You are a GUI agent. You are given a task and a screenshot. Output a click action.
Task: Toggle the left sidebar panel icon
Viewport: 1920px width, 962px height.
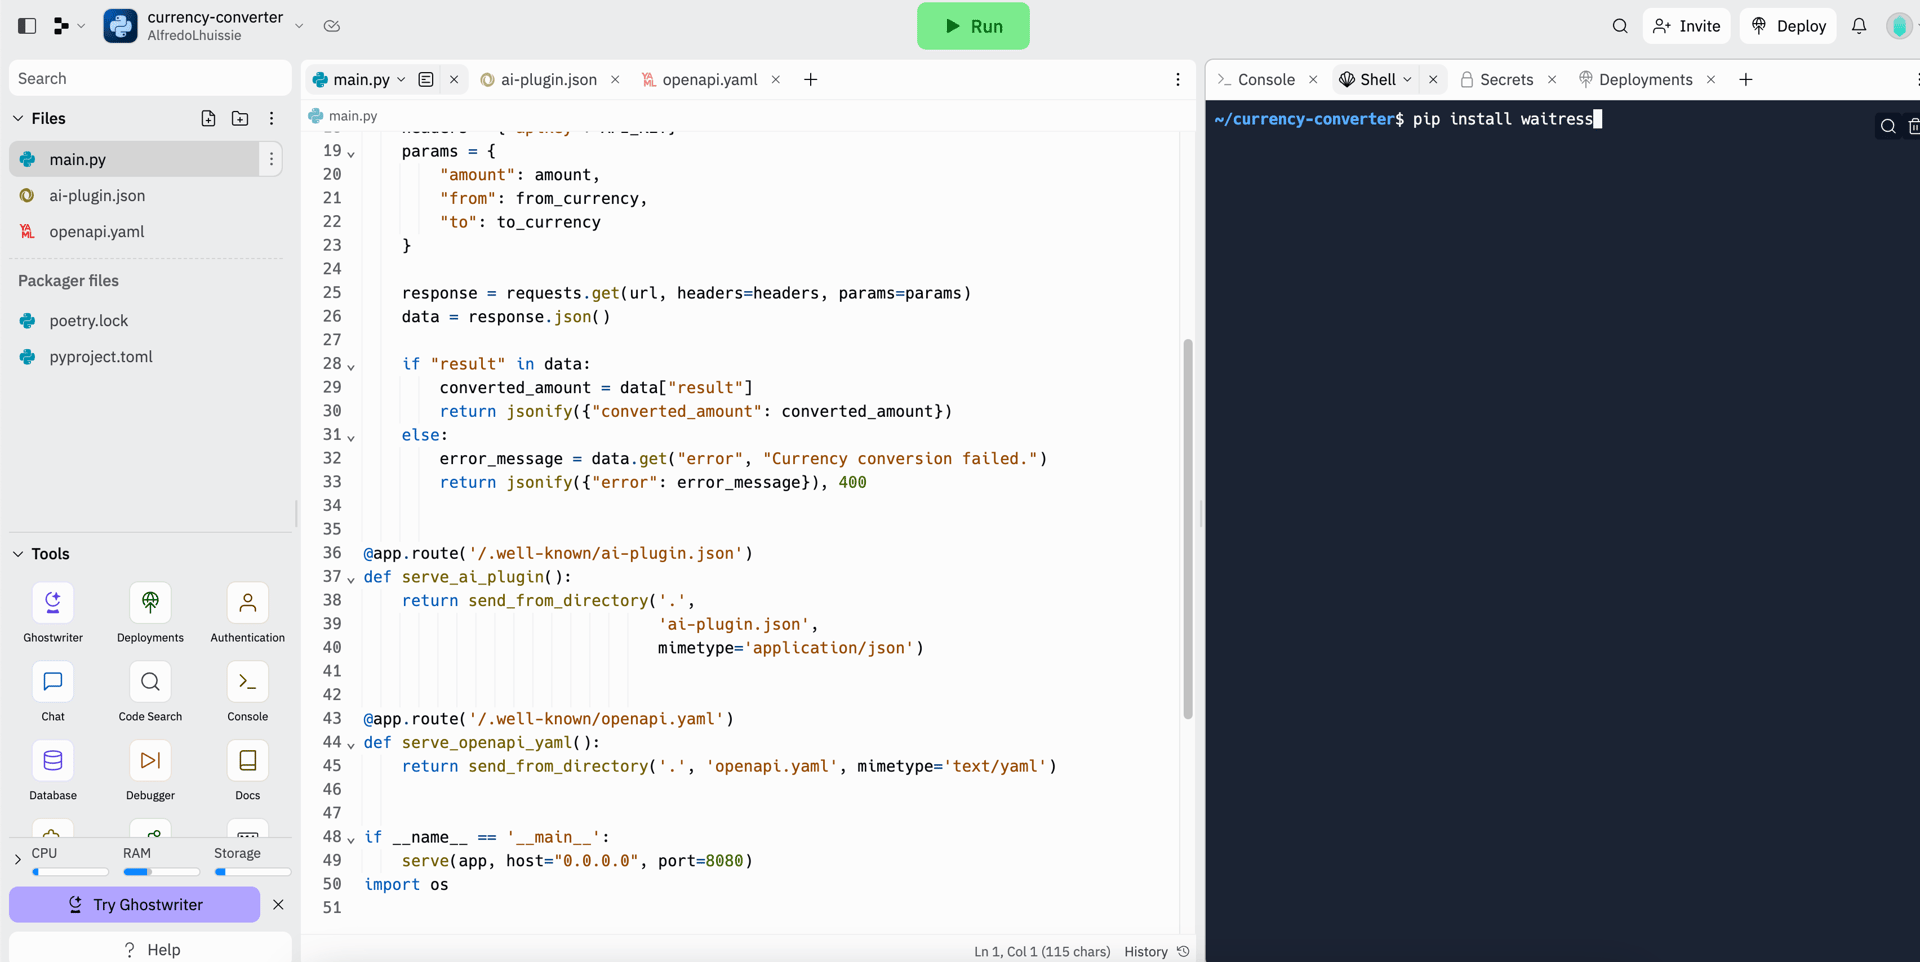pyautogui.click(x=27, y=26)
